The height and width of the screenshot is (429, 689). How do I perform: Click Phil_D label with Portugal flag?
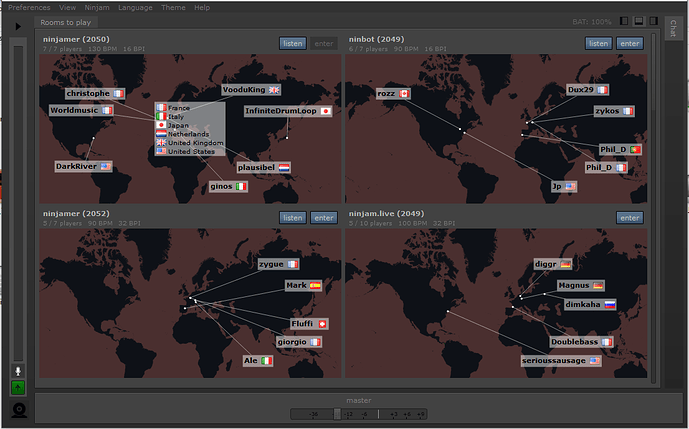[620, 150]
